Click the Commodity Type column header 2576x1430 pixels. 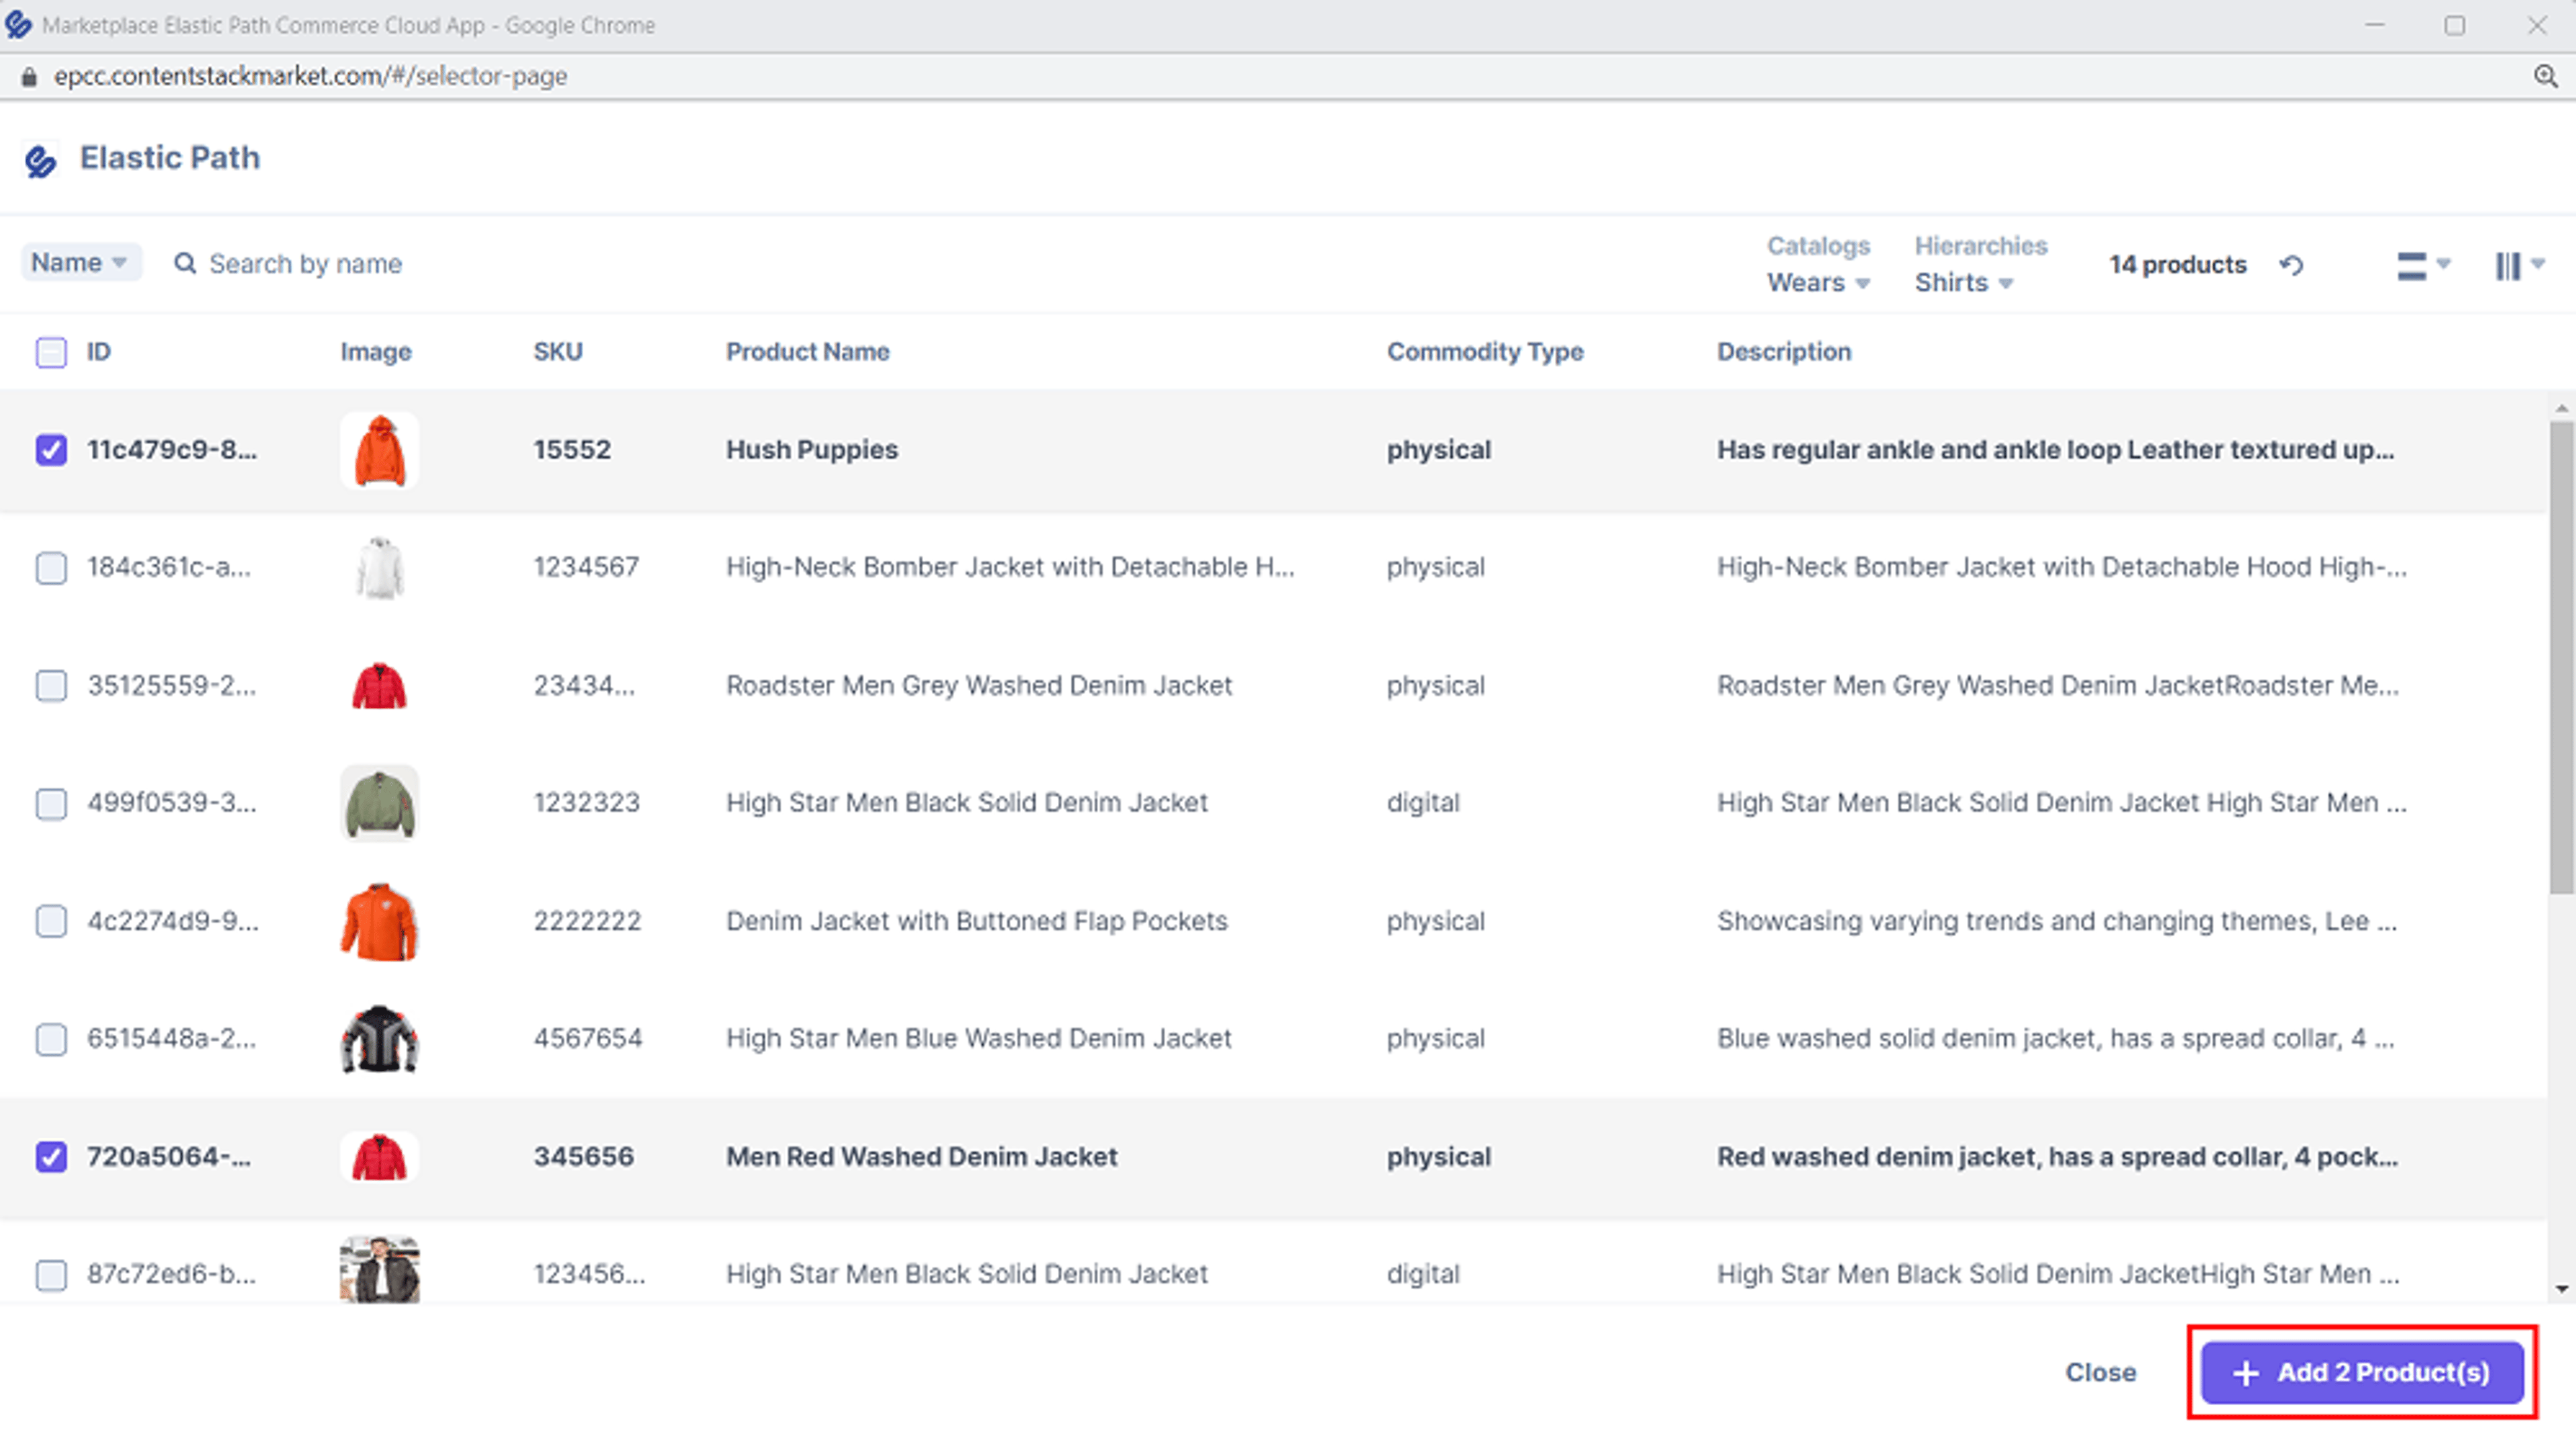[1485, 352]
